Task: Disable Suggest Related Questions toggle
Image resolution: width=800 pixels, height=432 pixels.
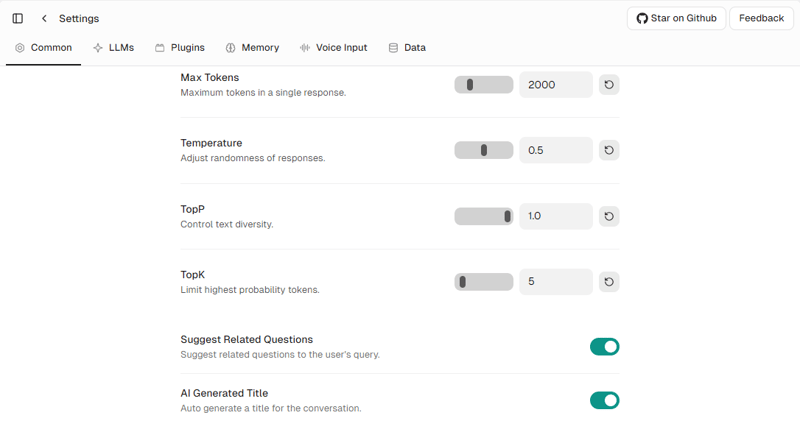Action: (x=604, y=347)
